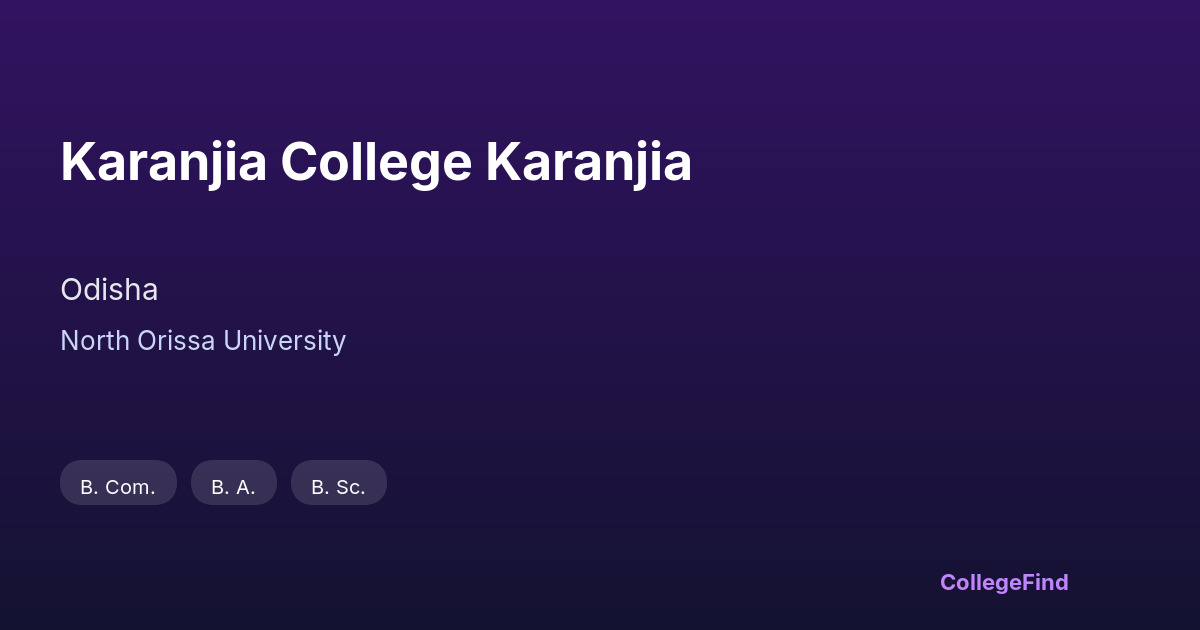Open the North Orissa University link

[203, 341]
